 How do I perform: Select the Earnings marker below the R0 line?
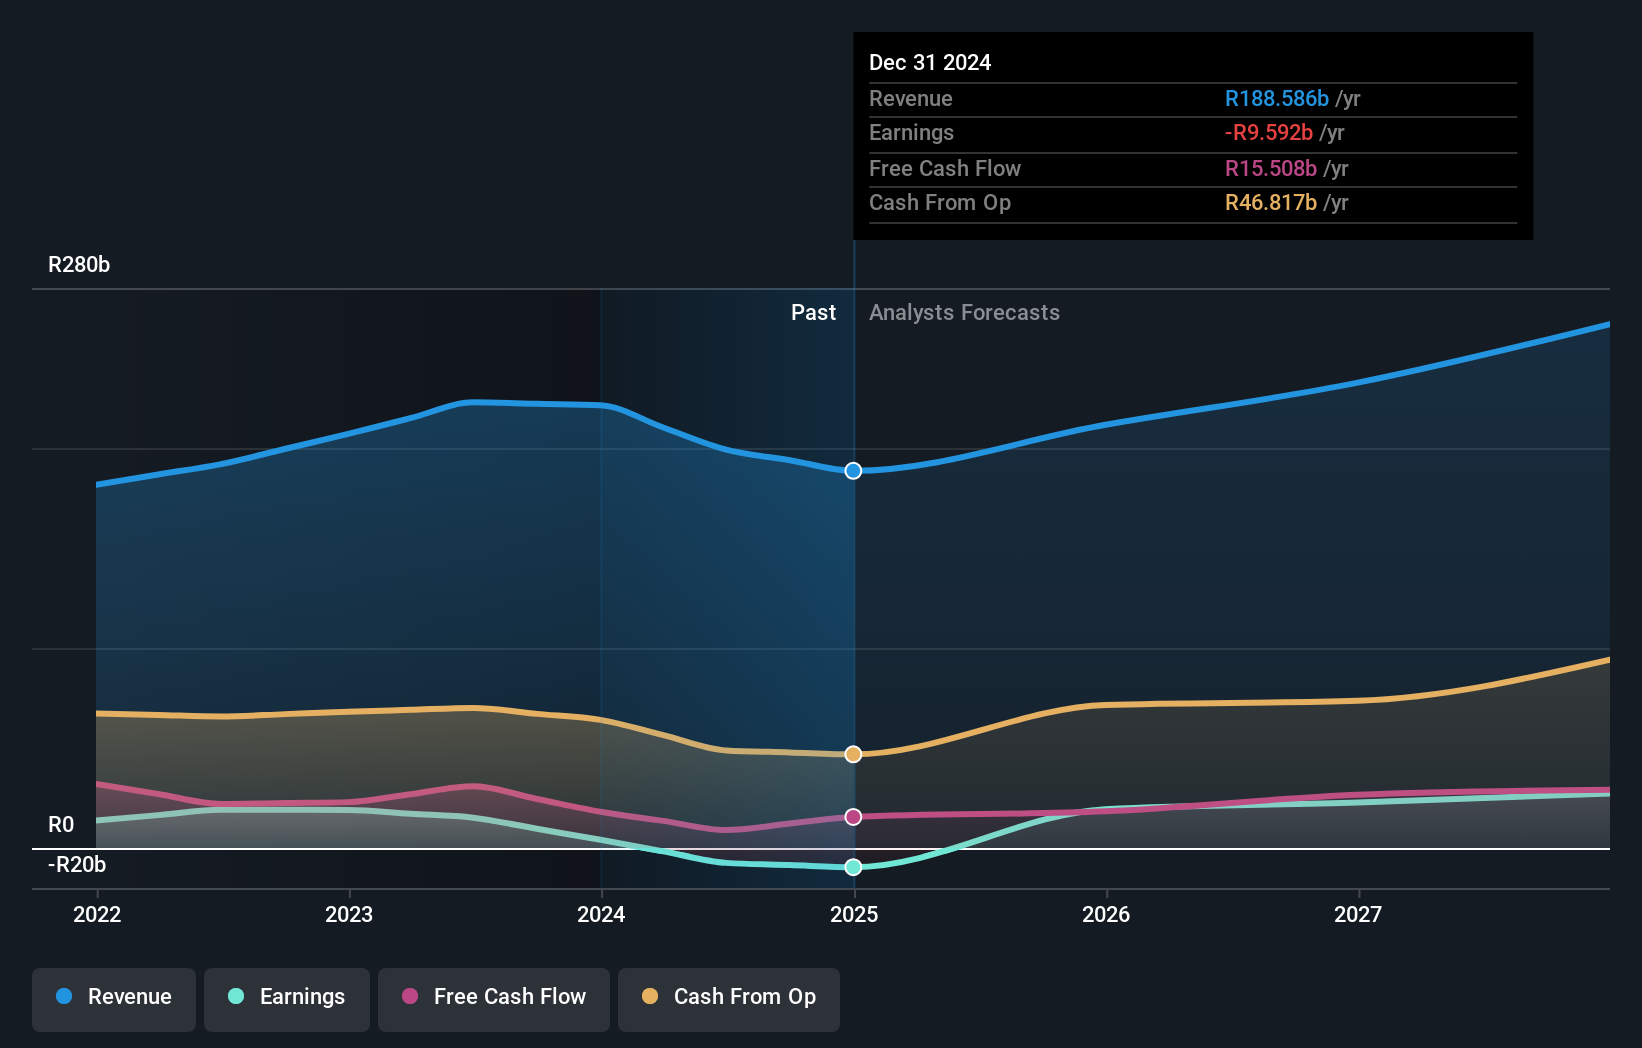(853, 868)
